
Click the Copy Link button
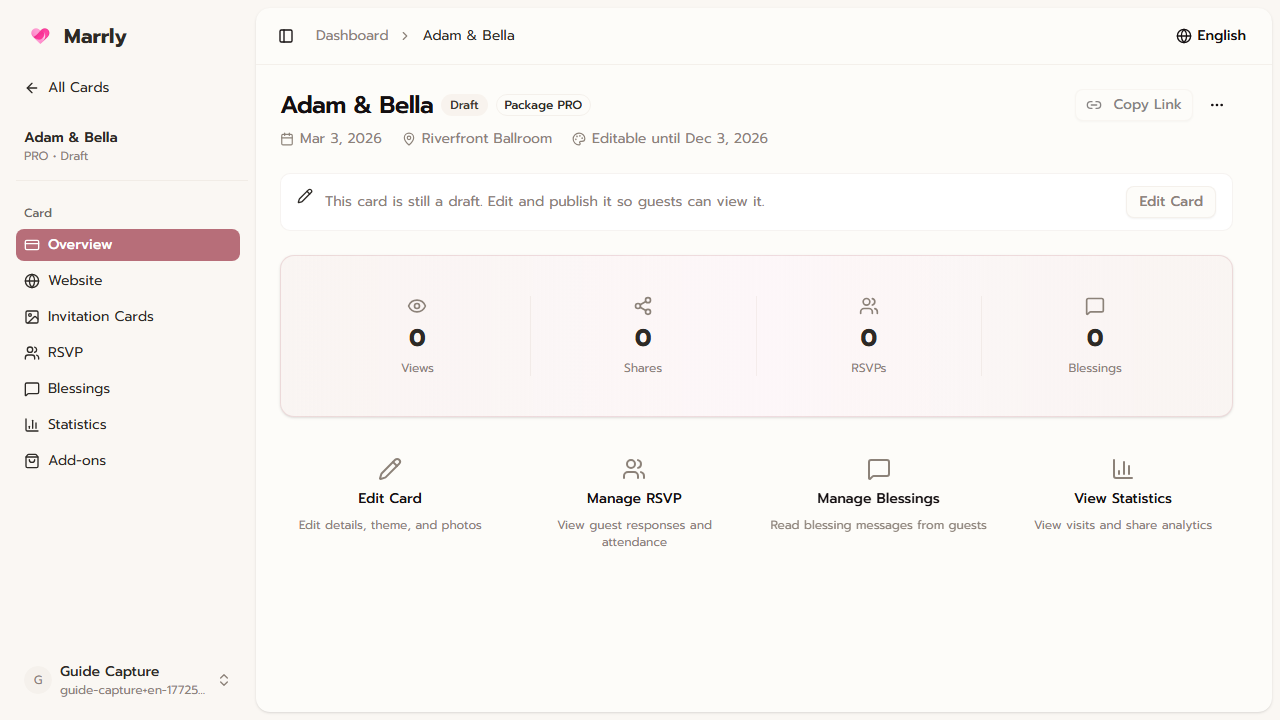(x=1133, y=105)
